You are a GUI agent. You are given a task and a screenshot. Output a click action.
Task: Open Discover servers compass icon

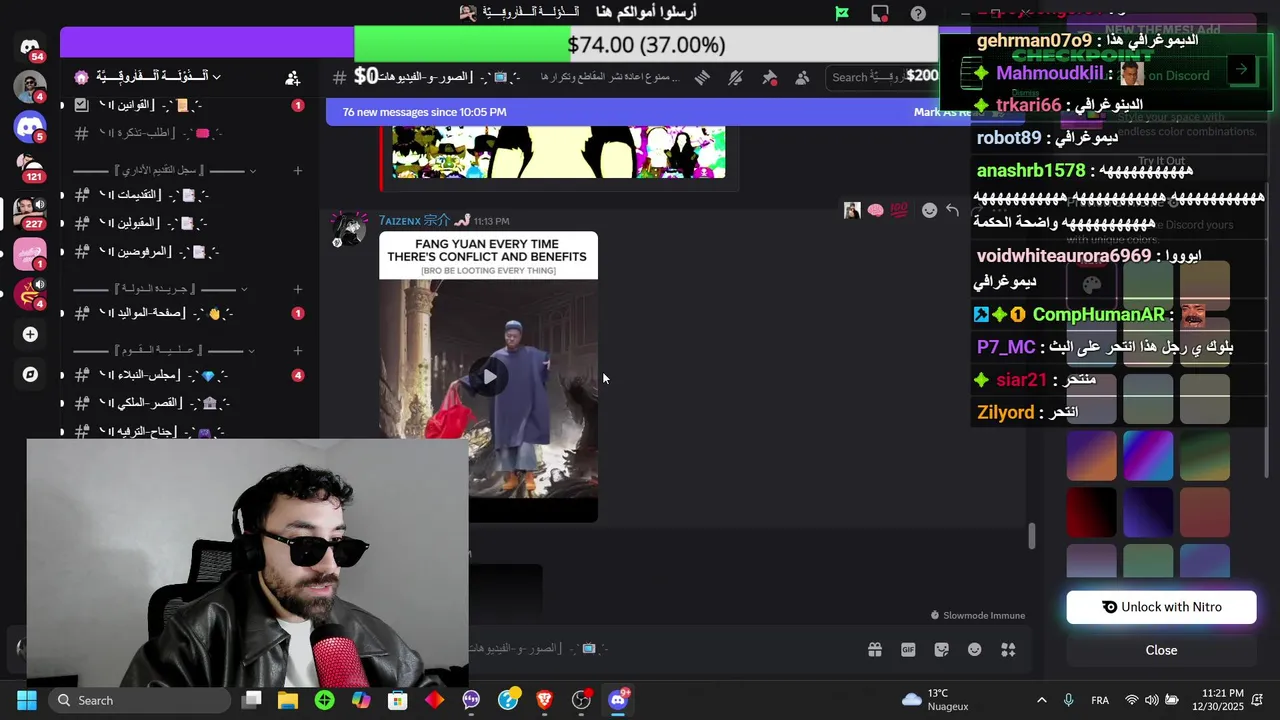pos(30,374)
